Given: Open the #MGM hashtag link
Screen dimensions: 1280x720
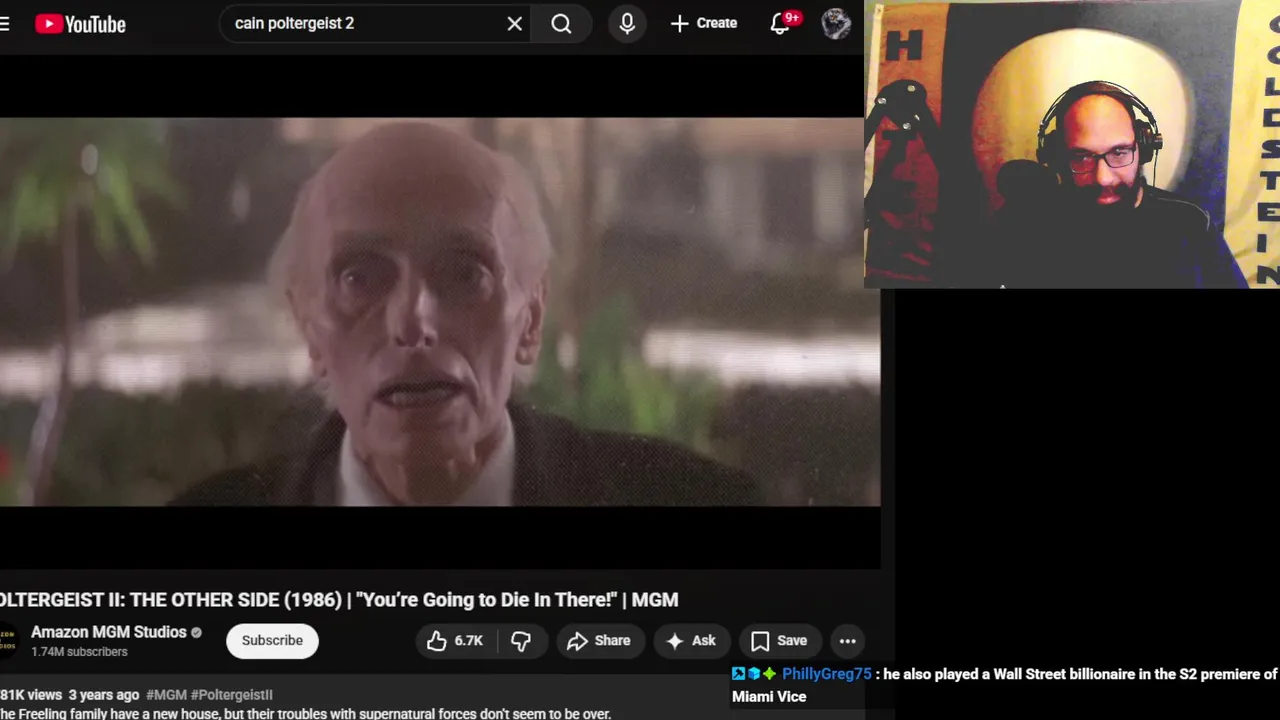Looking at the screenshot, I should [166, 694].
